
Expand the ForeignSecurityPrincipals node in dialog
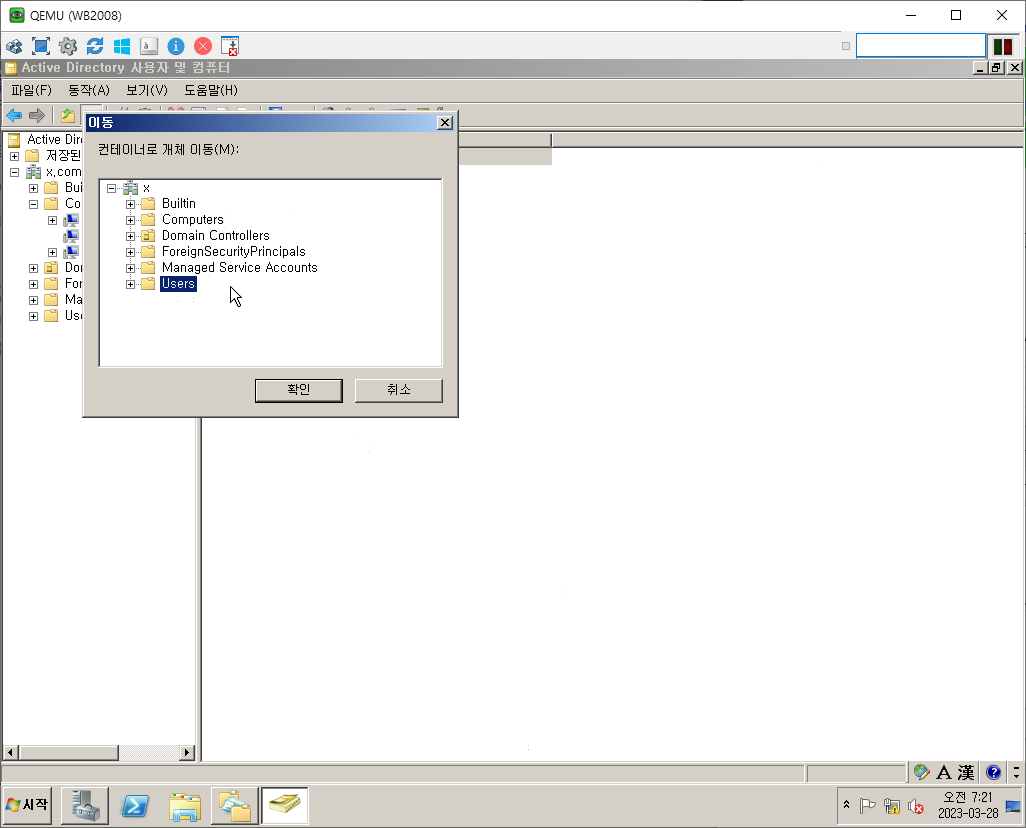(x=130, y=253)
